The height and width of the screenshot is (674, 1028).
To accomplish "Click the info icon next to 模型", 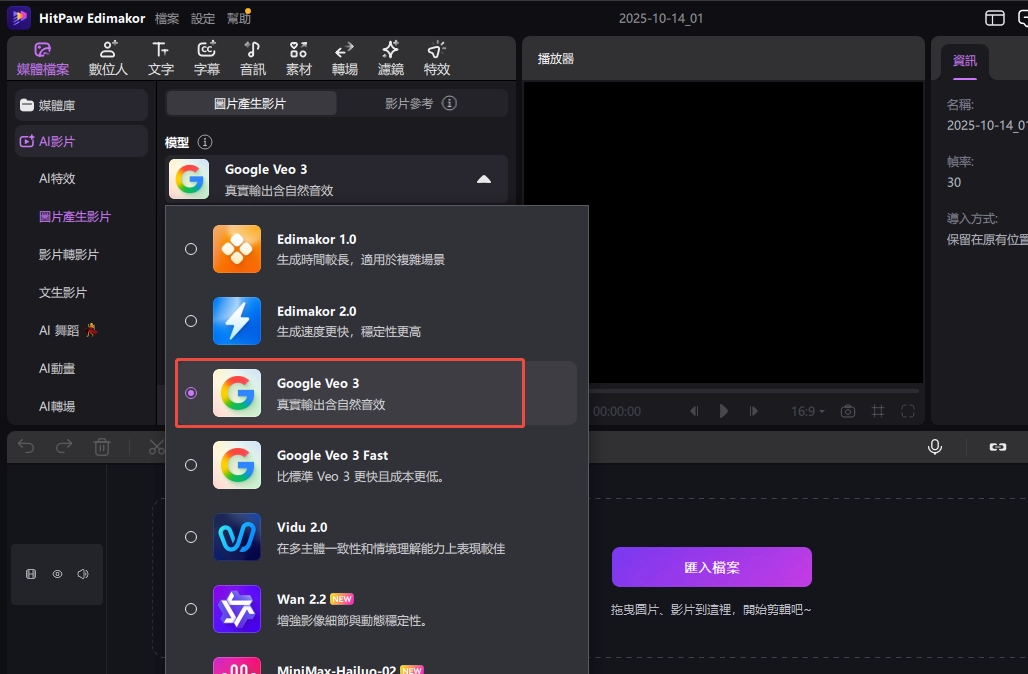I will pyautogui.click(x=205, y=143).
